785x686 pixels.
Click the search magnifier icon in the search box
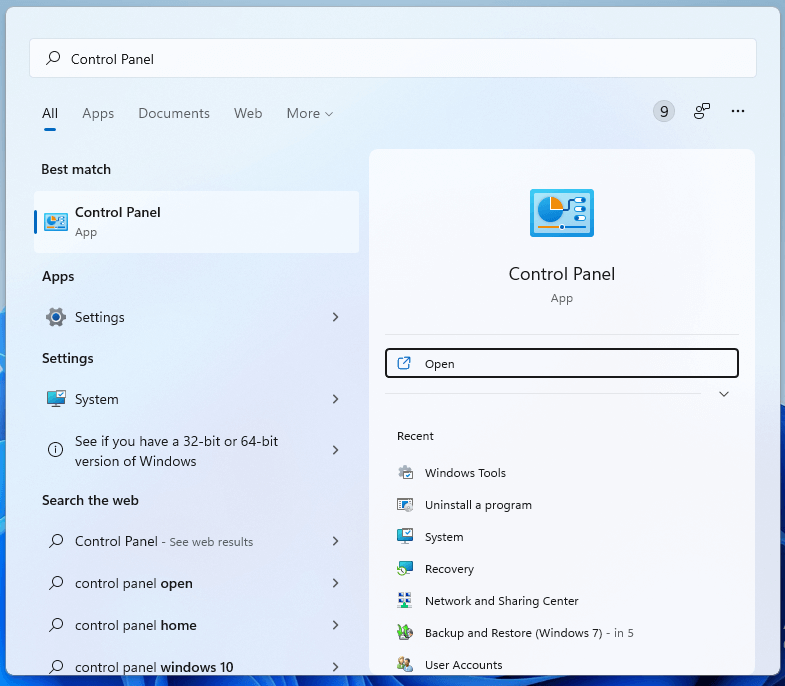pyautogui.click(x=53, y=59)
